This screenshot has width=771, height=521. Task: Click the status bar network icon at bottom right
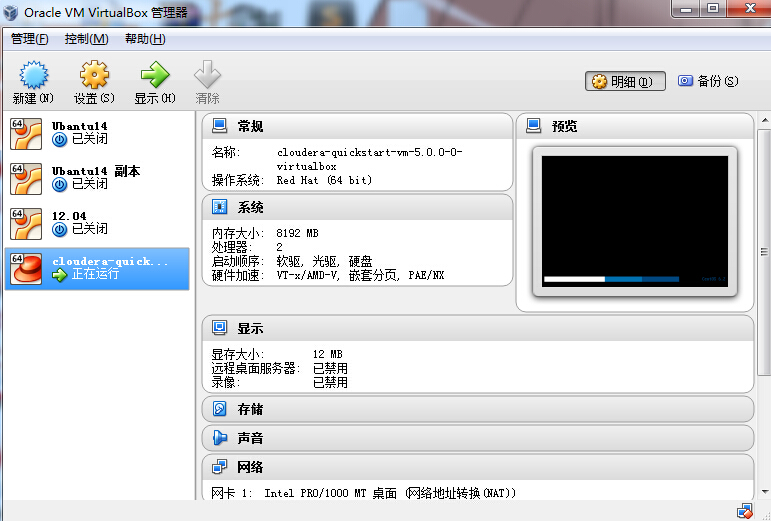click(x=745, y=511)
